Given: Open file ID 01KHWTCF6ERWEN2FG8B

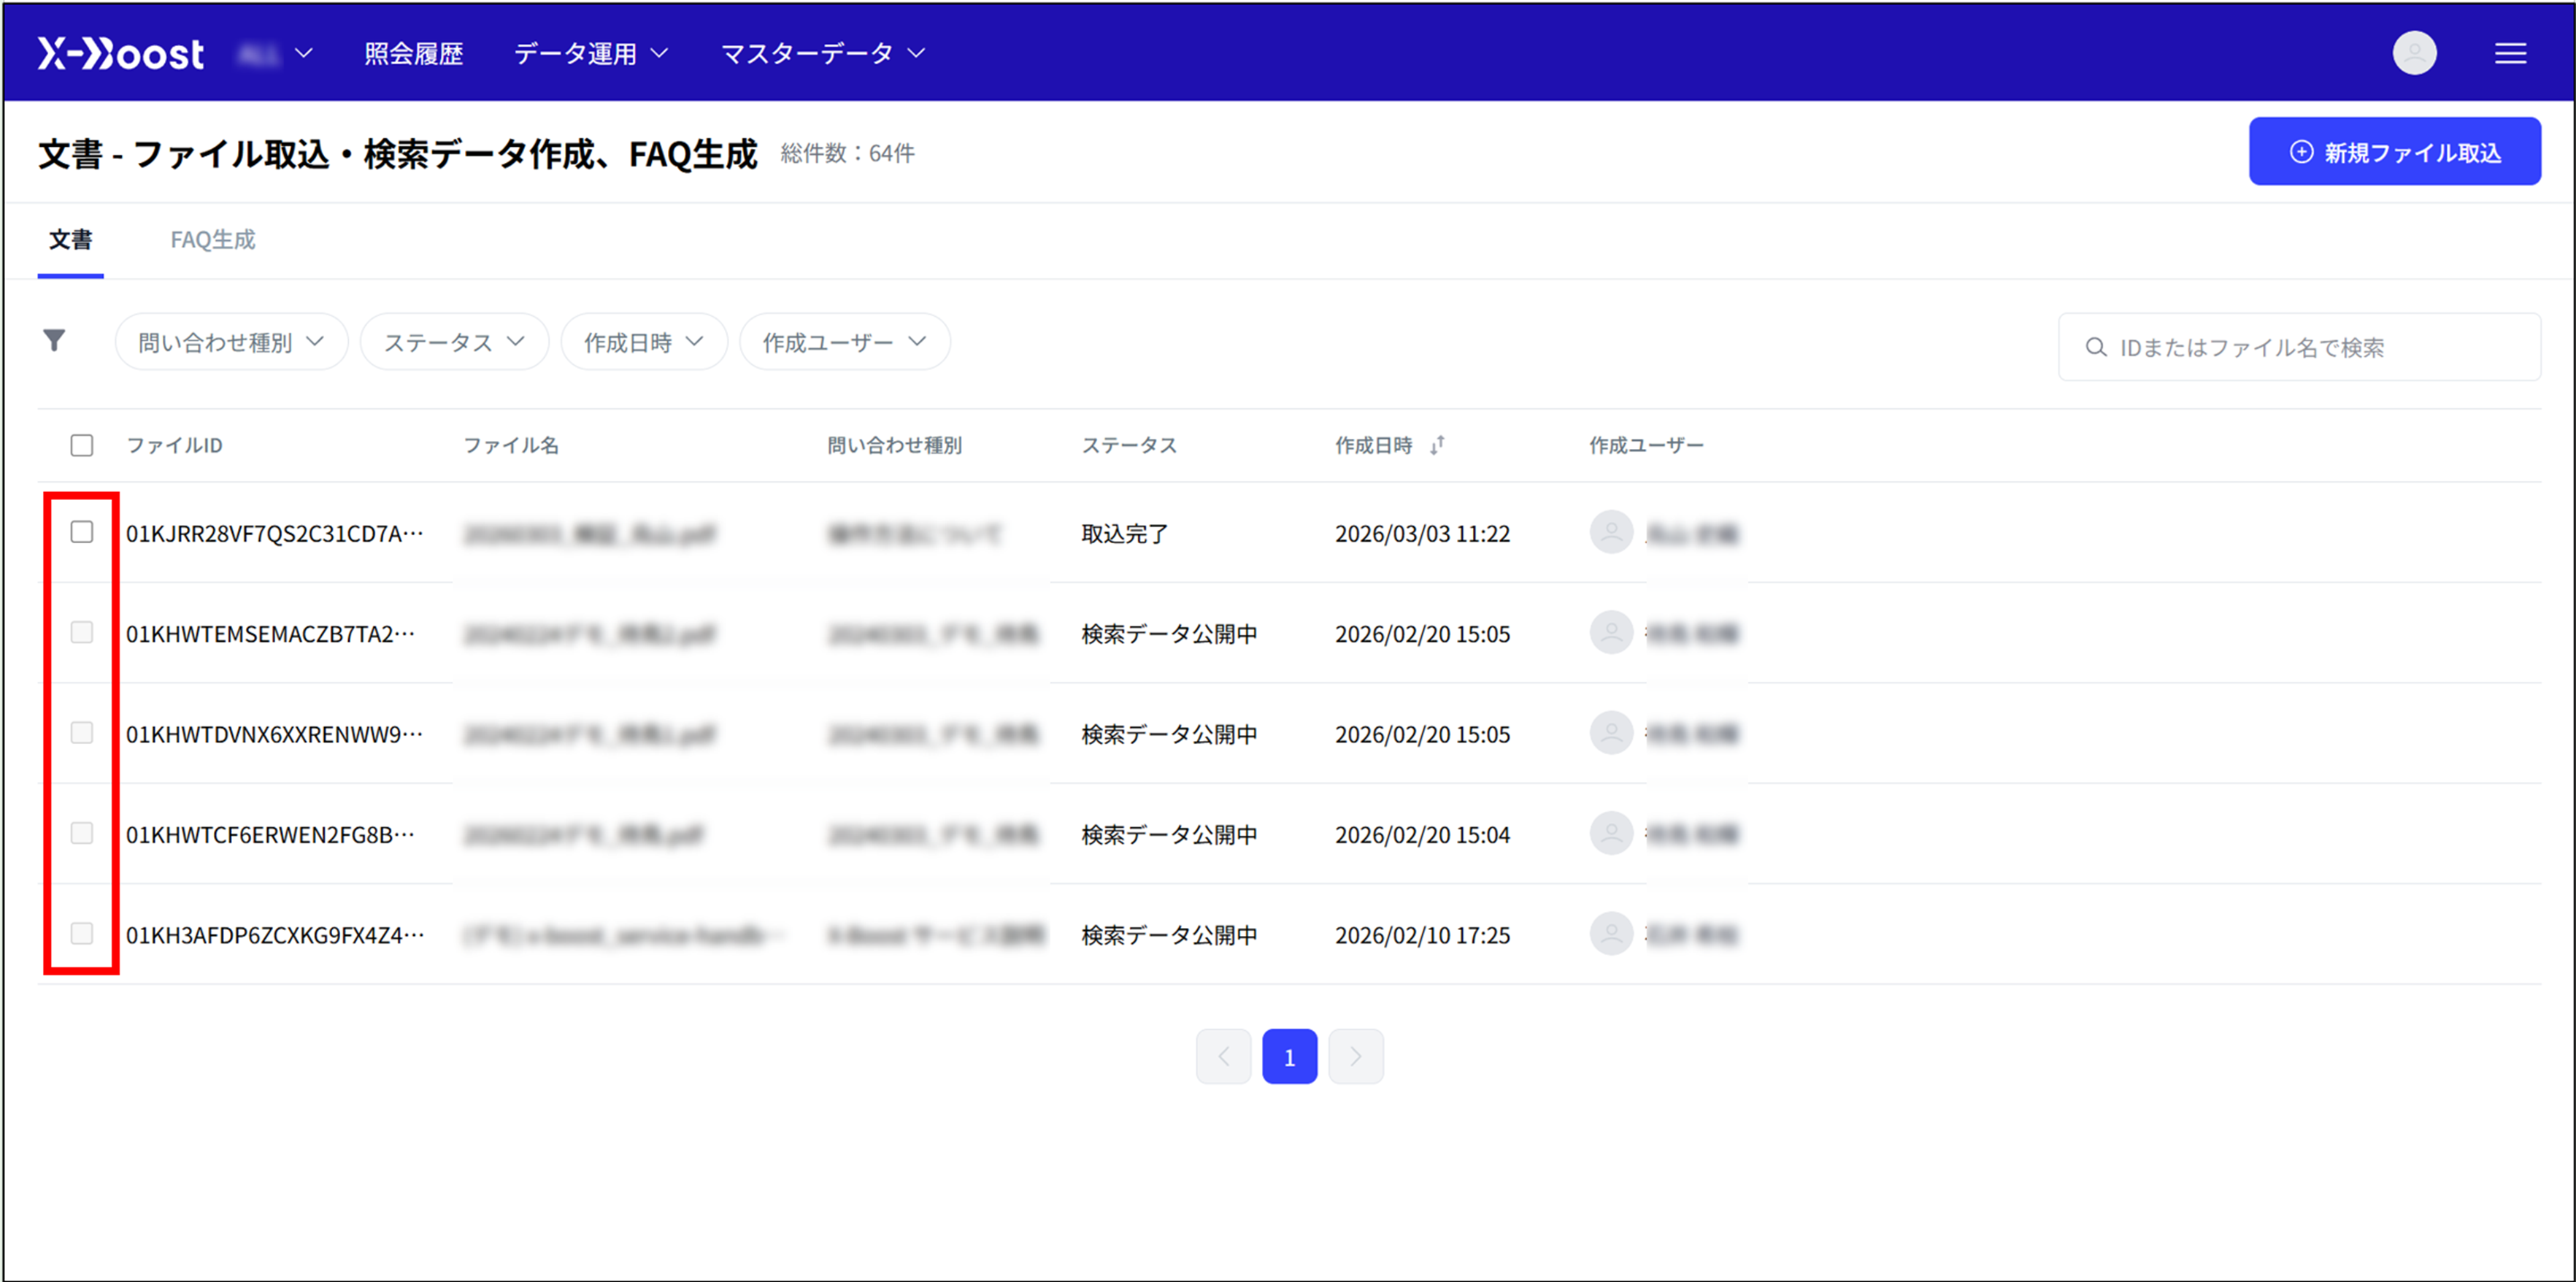Looking at the screenshot, I should point(271,834).
